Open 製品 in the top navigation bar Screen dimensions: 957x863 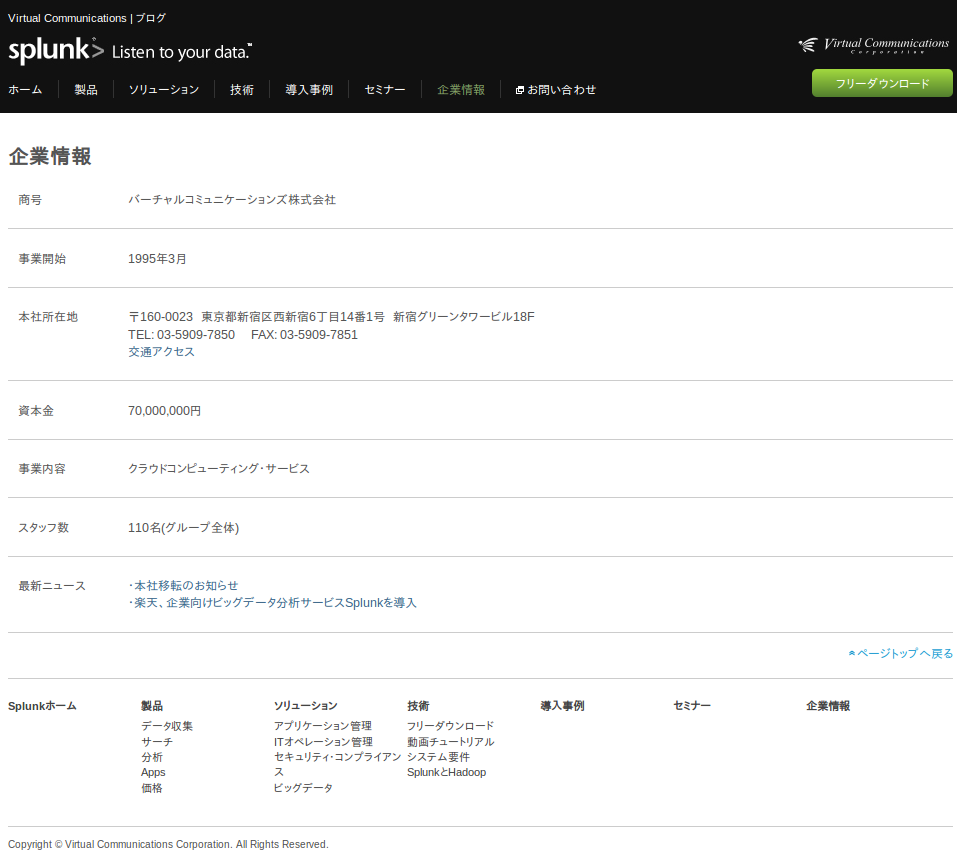tap(86, 90)
